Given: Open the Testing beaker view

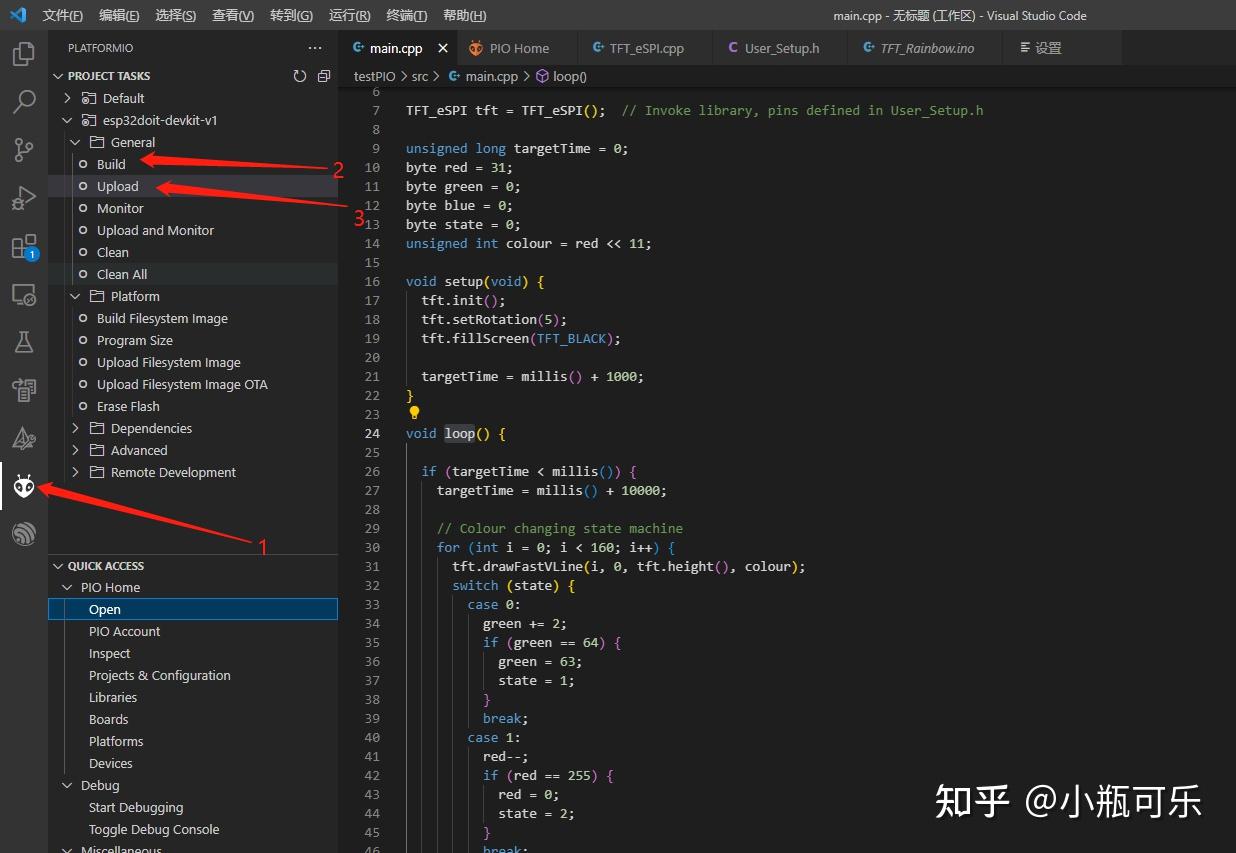Looking at the screenshot, I should pos(23,341).
